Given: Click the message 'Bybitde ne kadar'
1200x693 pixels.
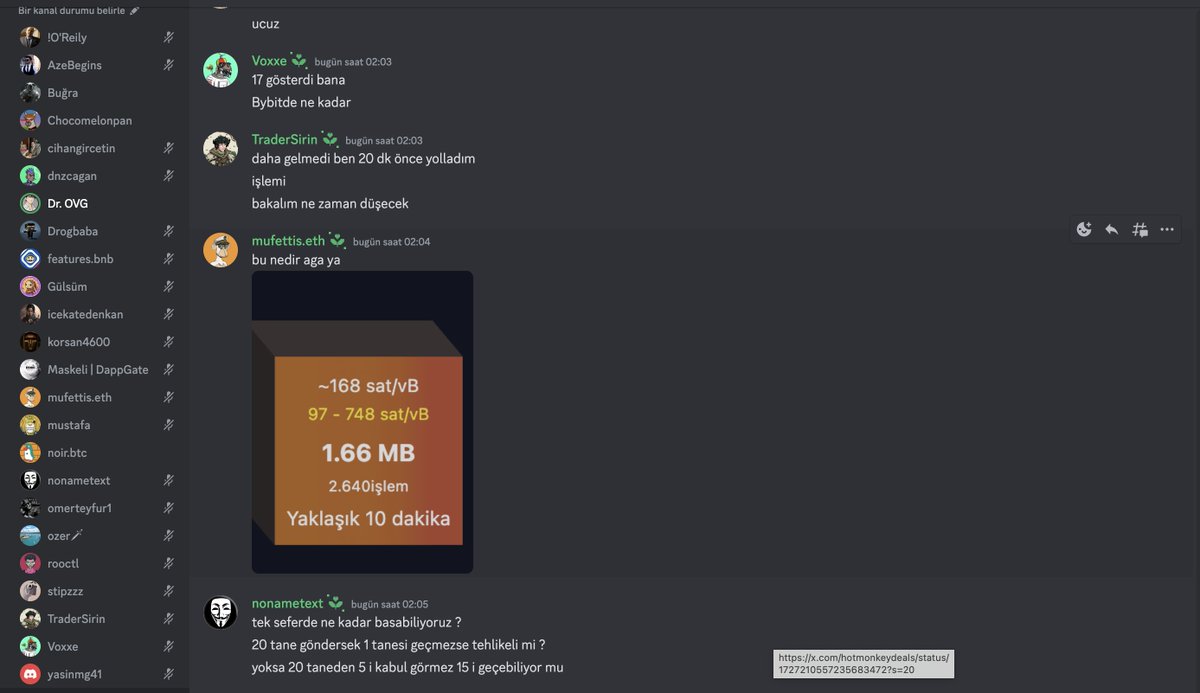Looking at the screenshot, I should click(x=301, y=102).
